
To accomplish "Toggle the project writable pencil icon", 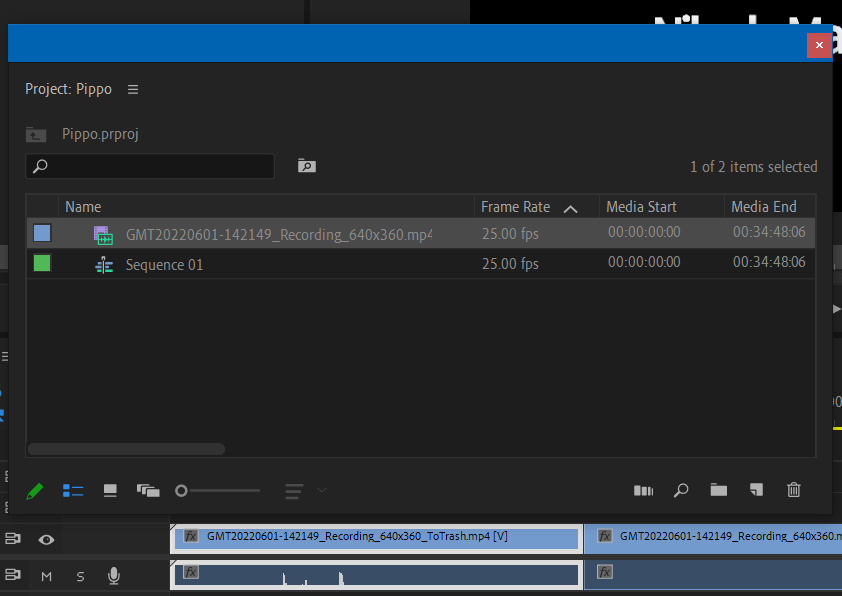I will tap(35, 490).
